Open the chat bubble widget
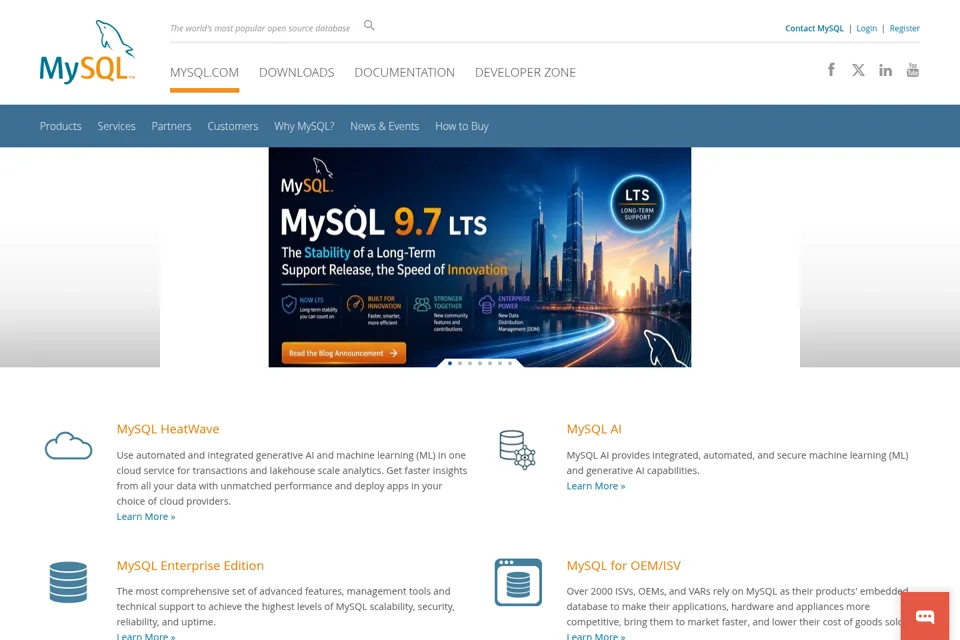Image resolution: width=960 pixels, height=640 pixels. pyautogui.click(x=924, y=616)
